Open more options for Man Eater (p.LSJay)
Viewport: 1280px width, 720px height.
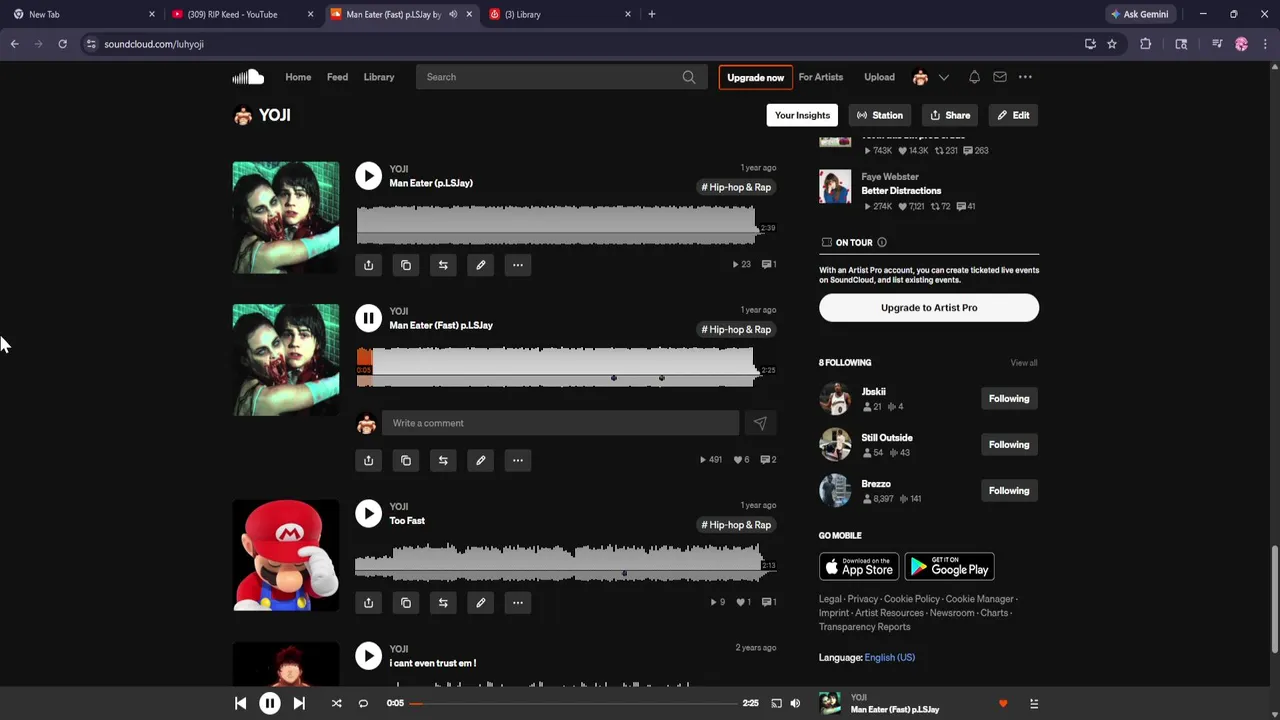tap(518, 265)
